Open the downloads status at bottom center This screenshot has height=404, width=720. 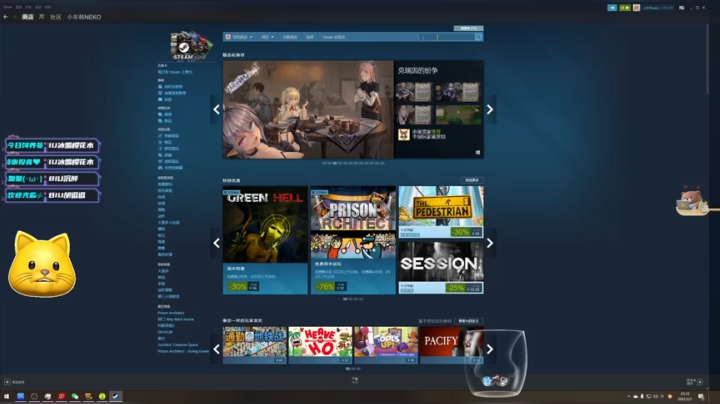click(x=355, y=381)
